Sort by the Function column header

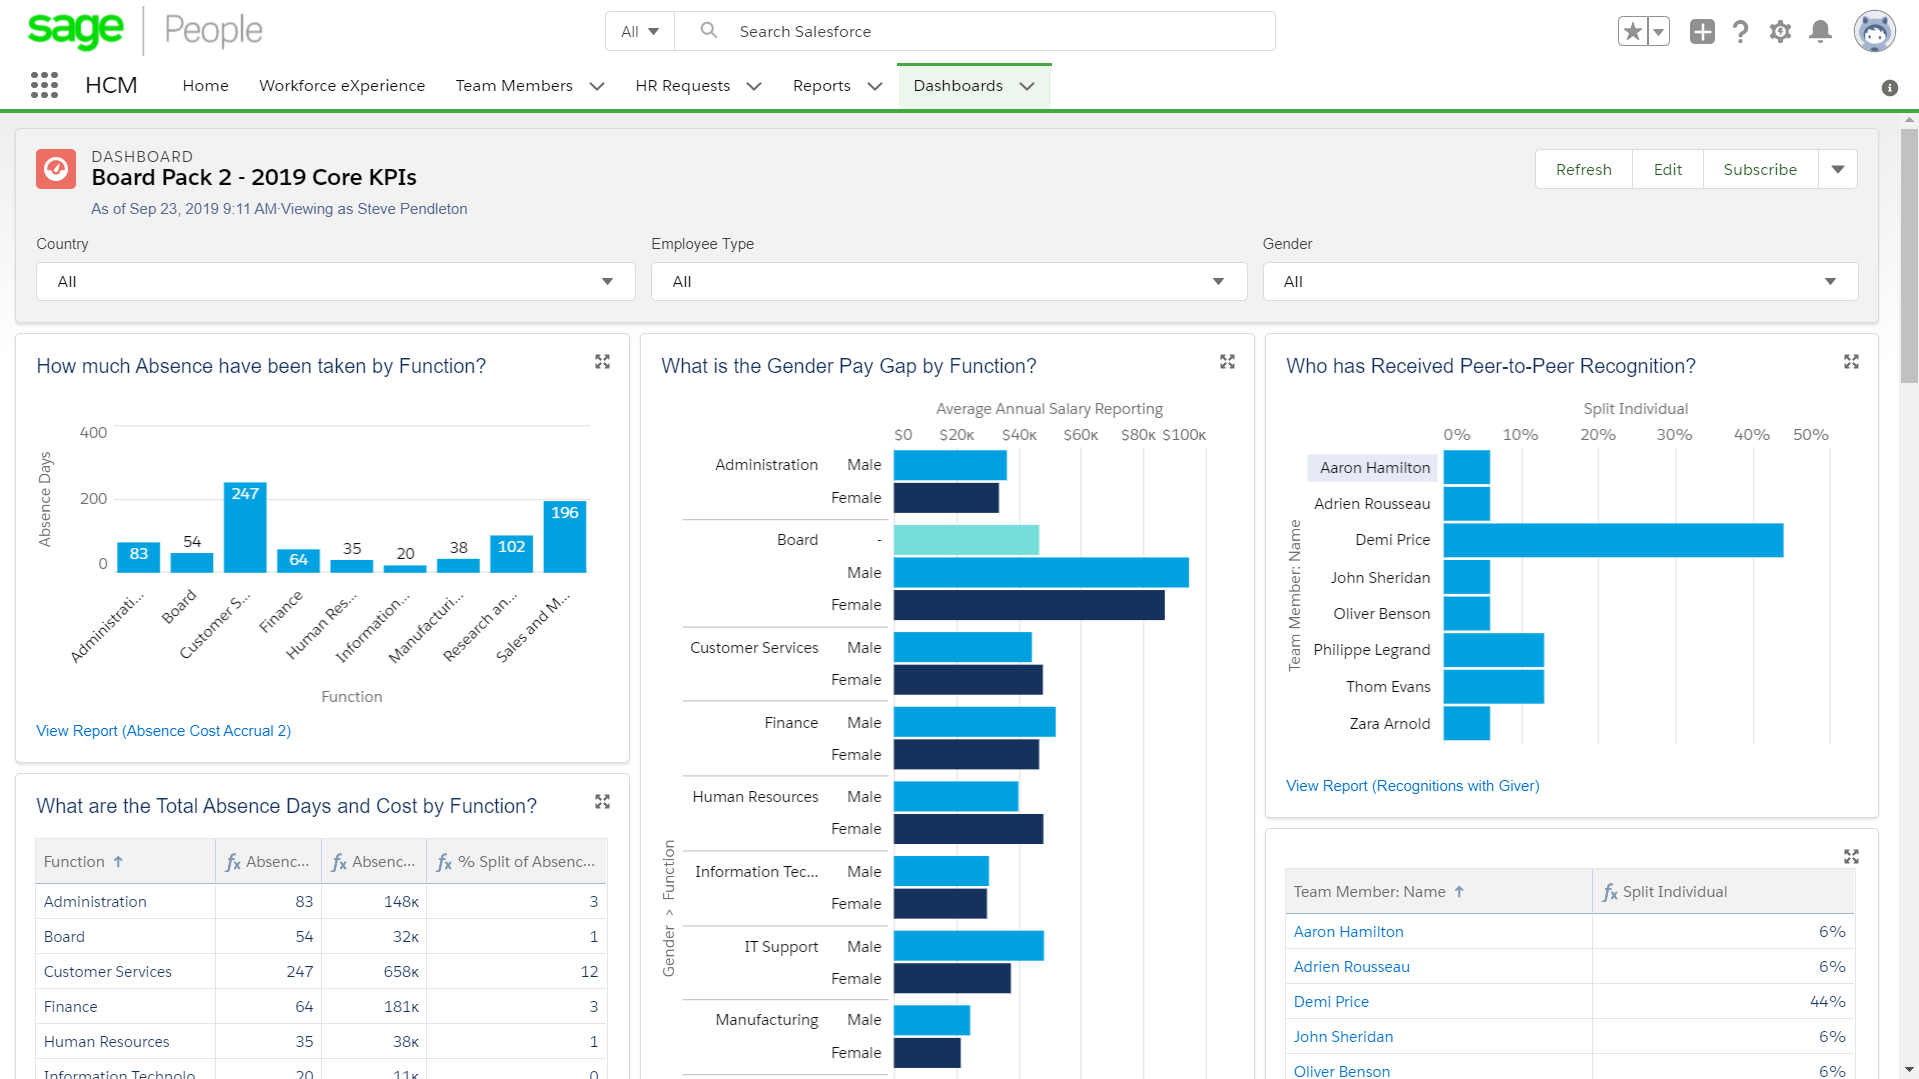click(x=75, y=862)
